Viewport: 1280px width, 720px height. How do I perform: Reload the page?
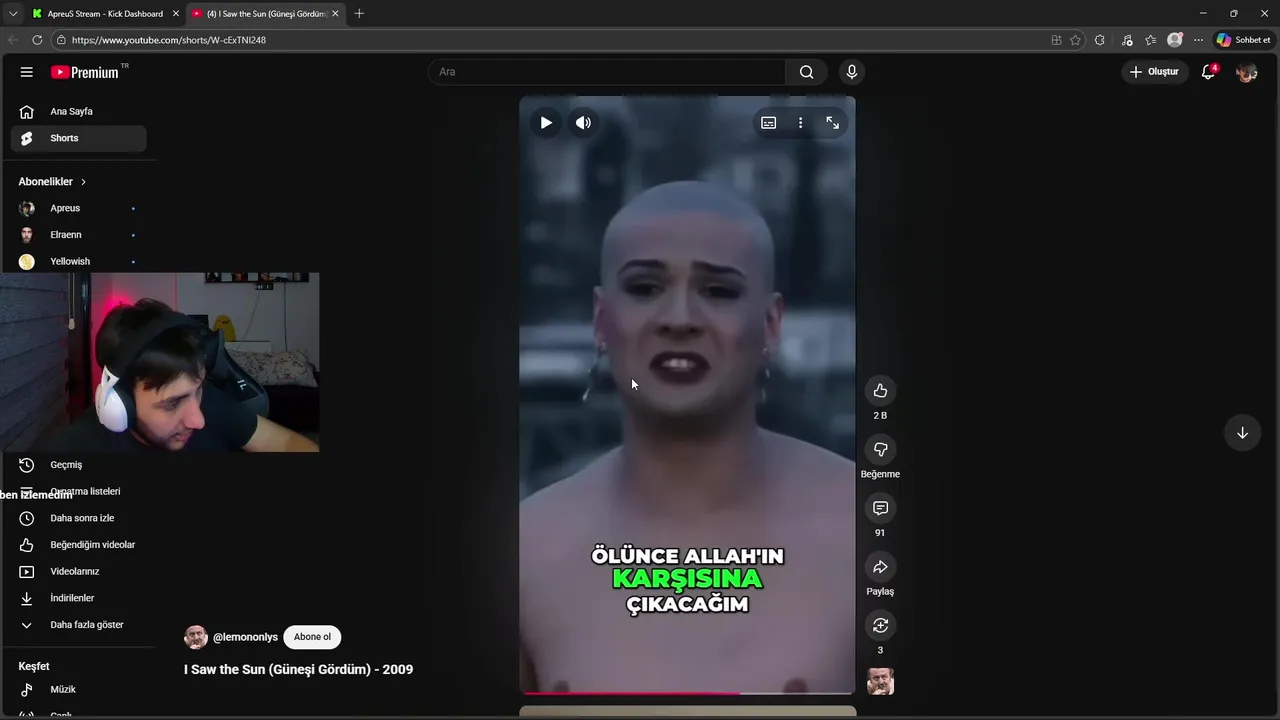[x=37, y=40]
